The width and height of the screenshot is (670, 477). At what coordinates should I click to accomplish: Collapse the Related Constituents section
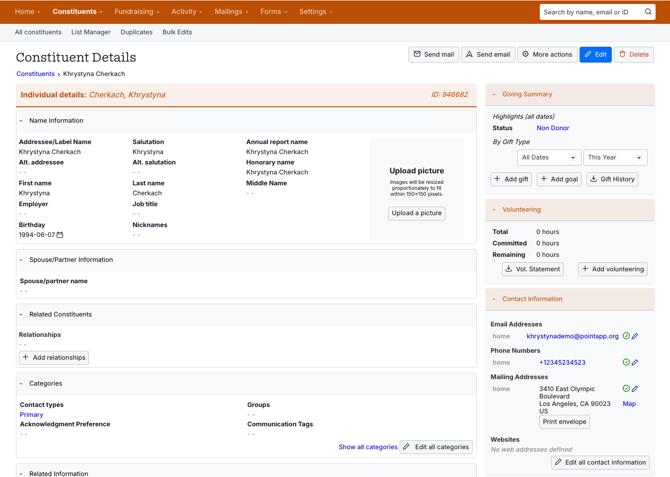coord(21,315)
